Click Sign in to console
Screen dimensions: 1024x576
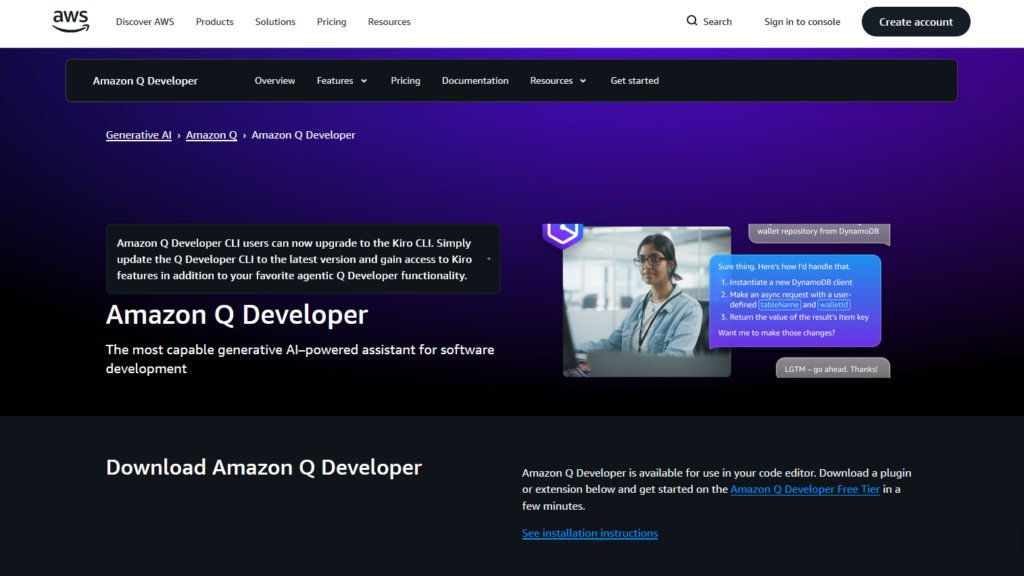coord(802,22)
